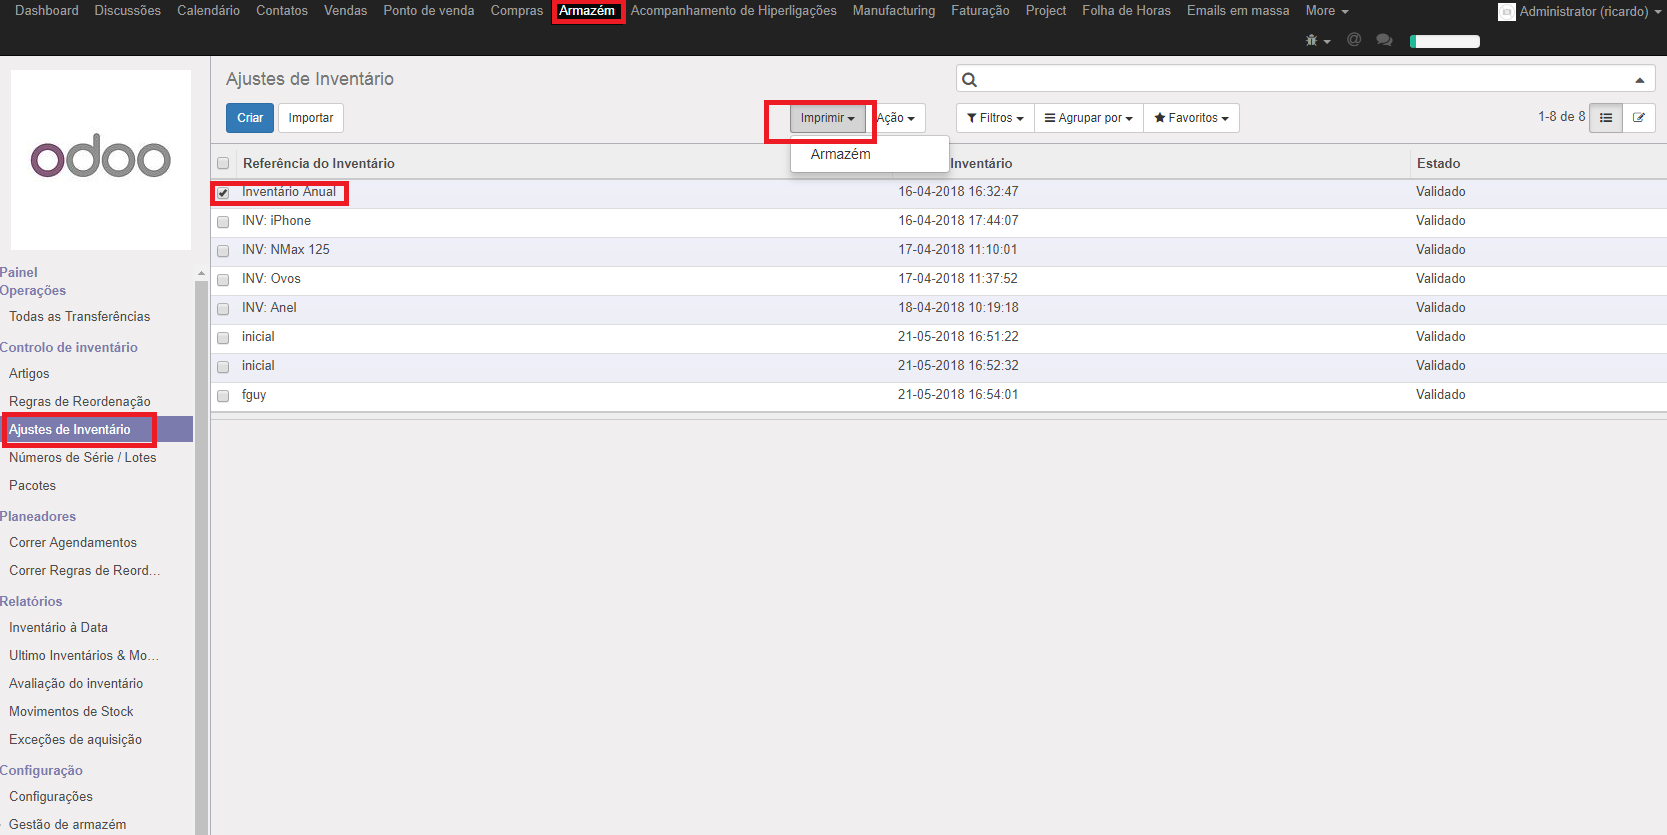
Task: Switch to list view icon
Action: [x=1605, y=118]
